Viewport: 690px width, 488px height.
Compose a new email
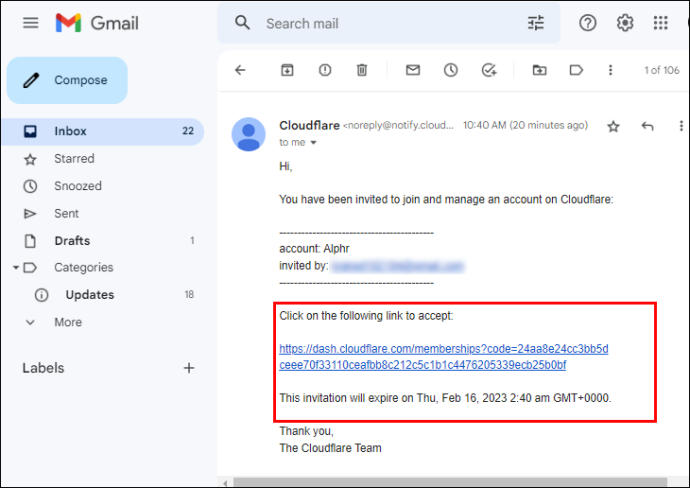point(67,80)
